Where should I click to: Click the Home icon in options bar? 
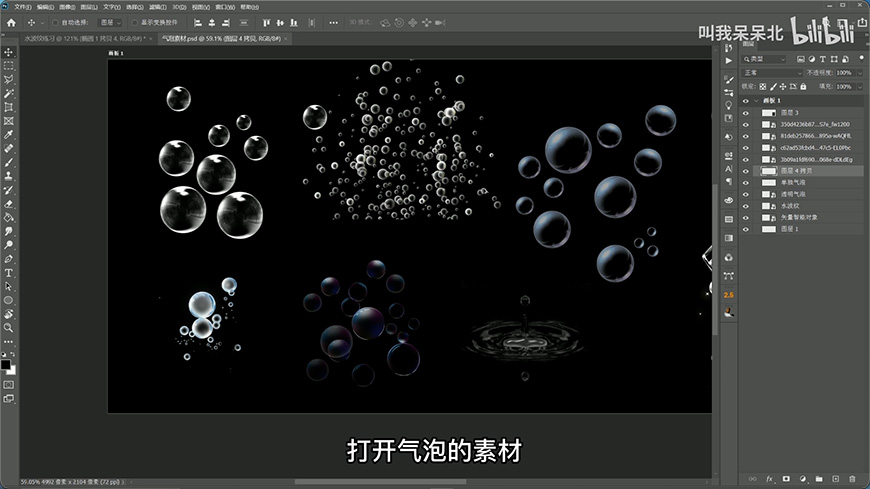pos(11,23)
